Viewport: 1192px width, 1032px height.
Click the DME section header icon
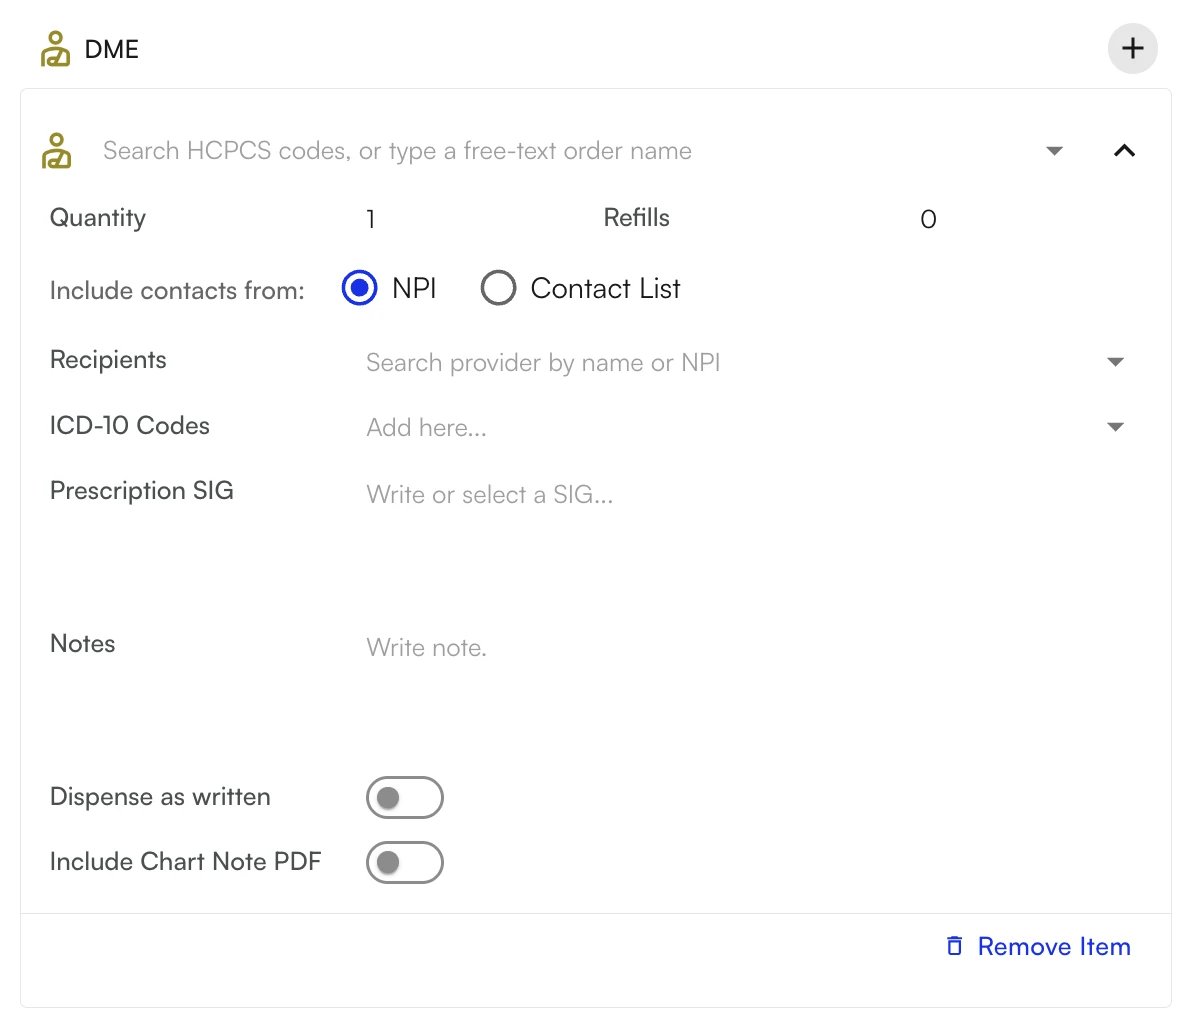[x=55, y=49]
